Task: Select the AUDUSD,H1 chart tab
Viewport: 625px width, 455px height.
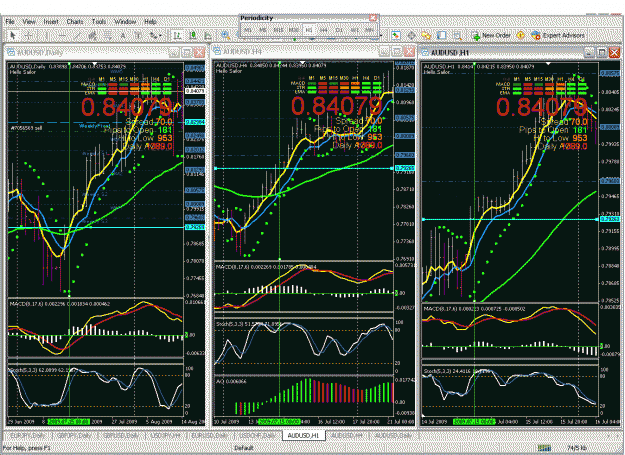Action: (x=304, y=435)
